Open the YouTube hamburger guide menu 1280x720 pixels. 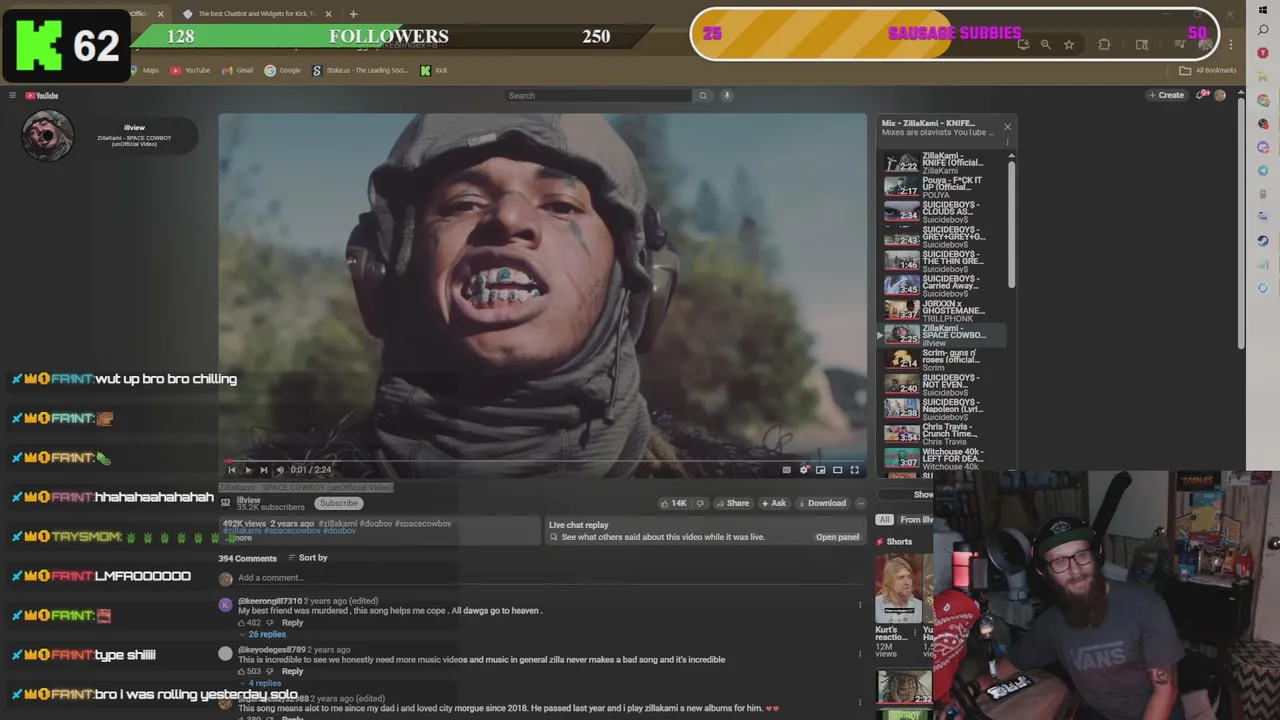(x=12, y=95)
